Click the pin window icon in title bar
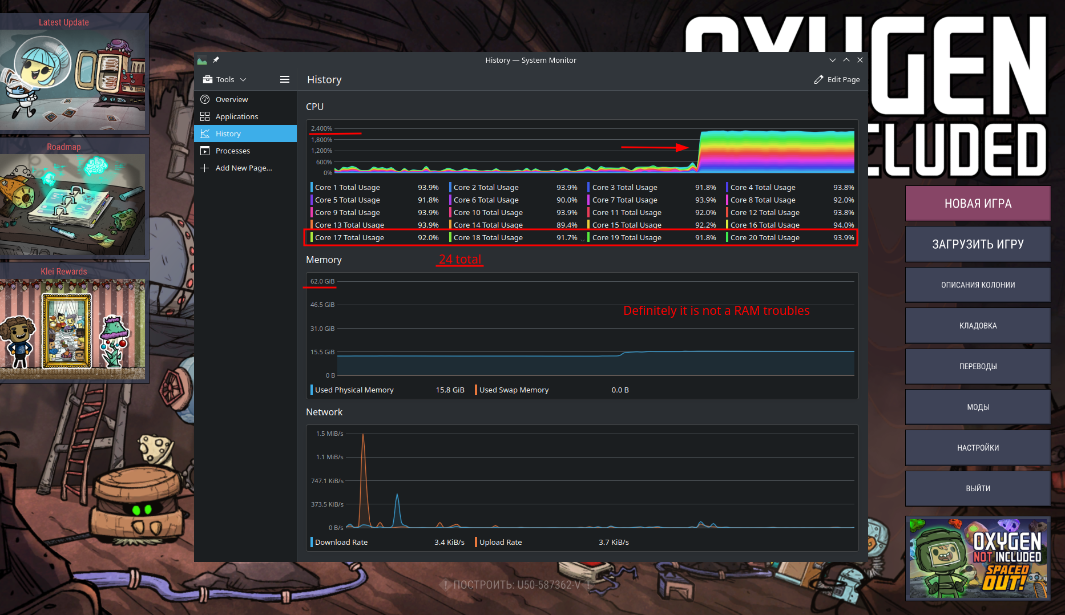This screenshot has width=1065, height=615. [215, 60]
